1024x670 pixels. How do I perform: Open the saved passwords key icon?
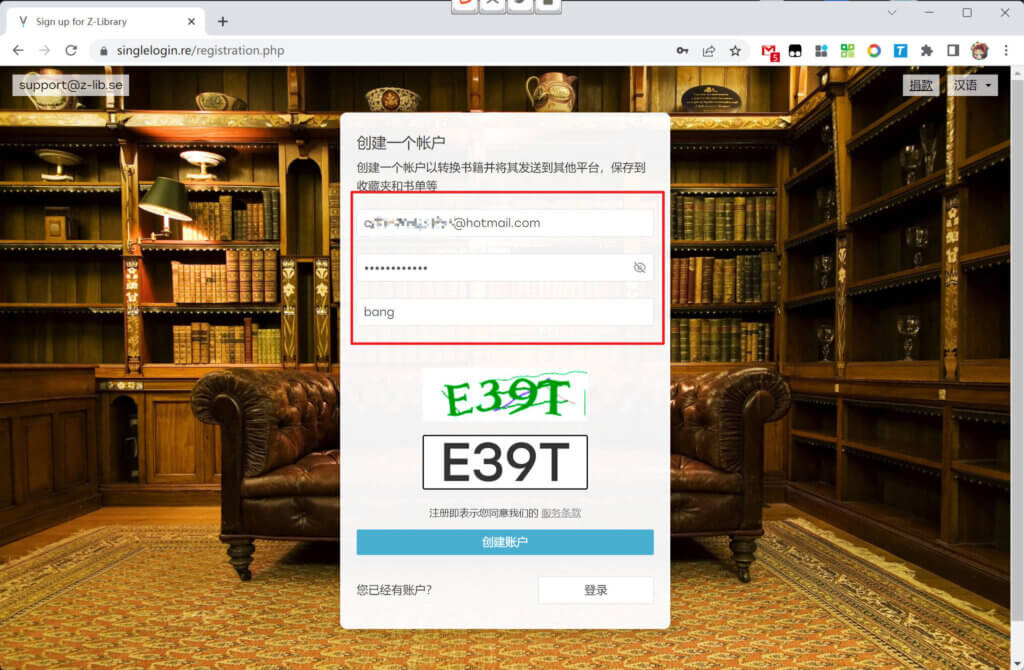682,50
